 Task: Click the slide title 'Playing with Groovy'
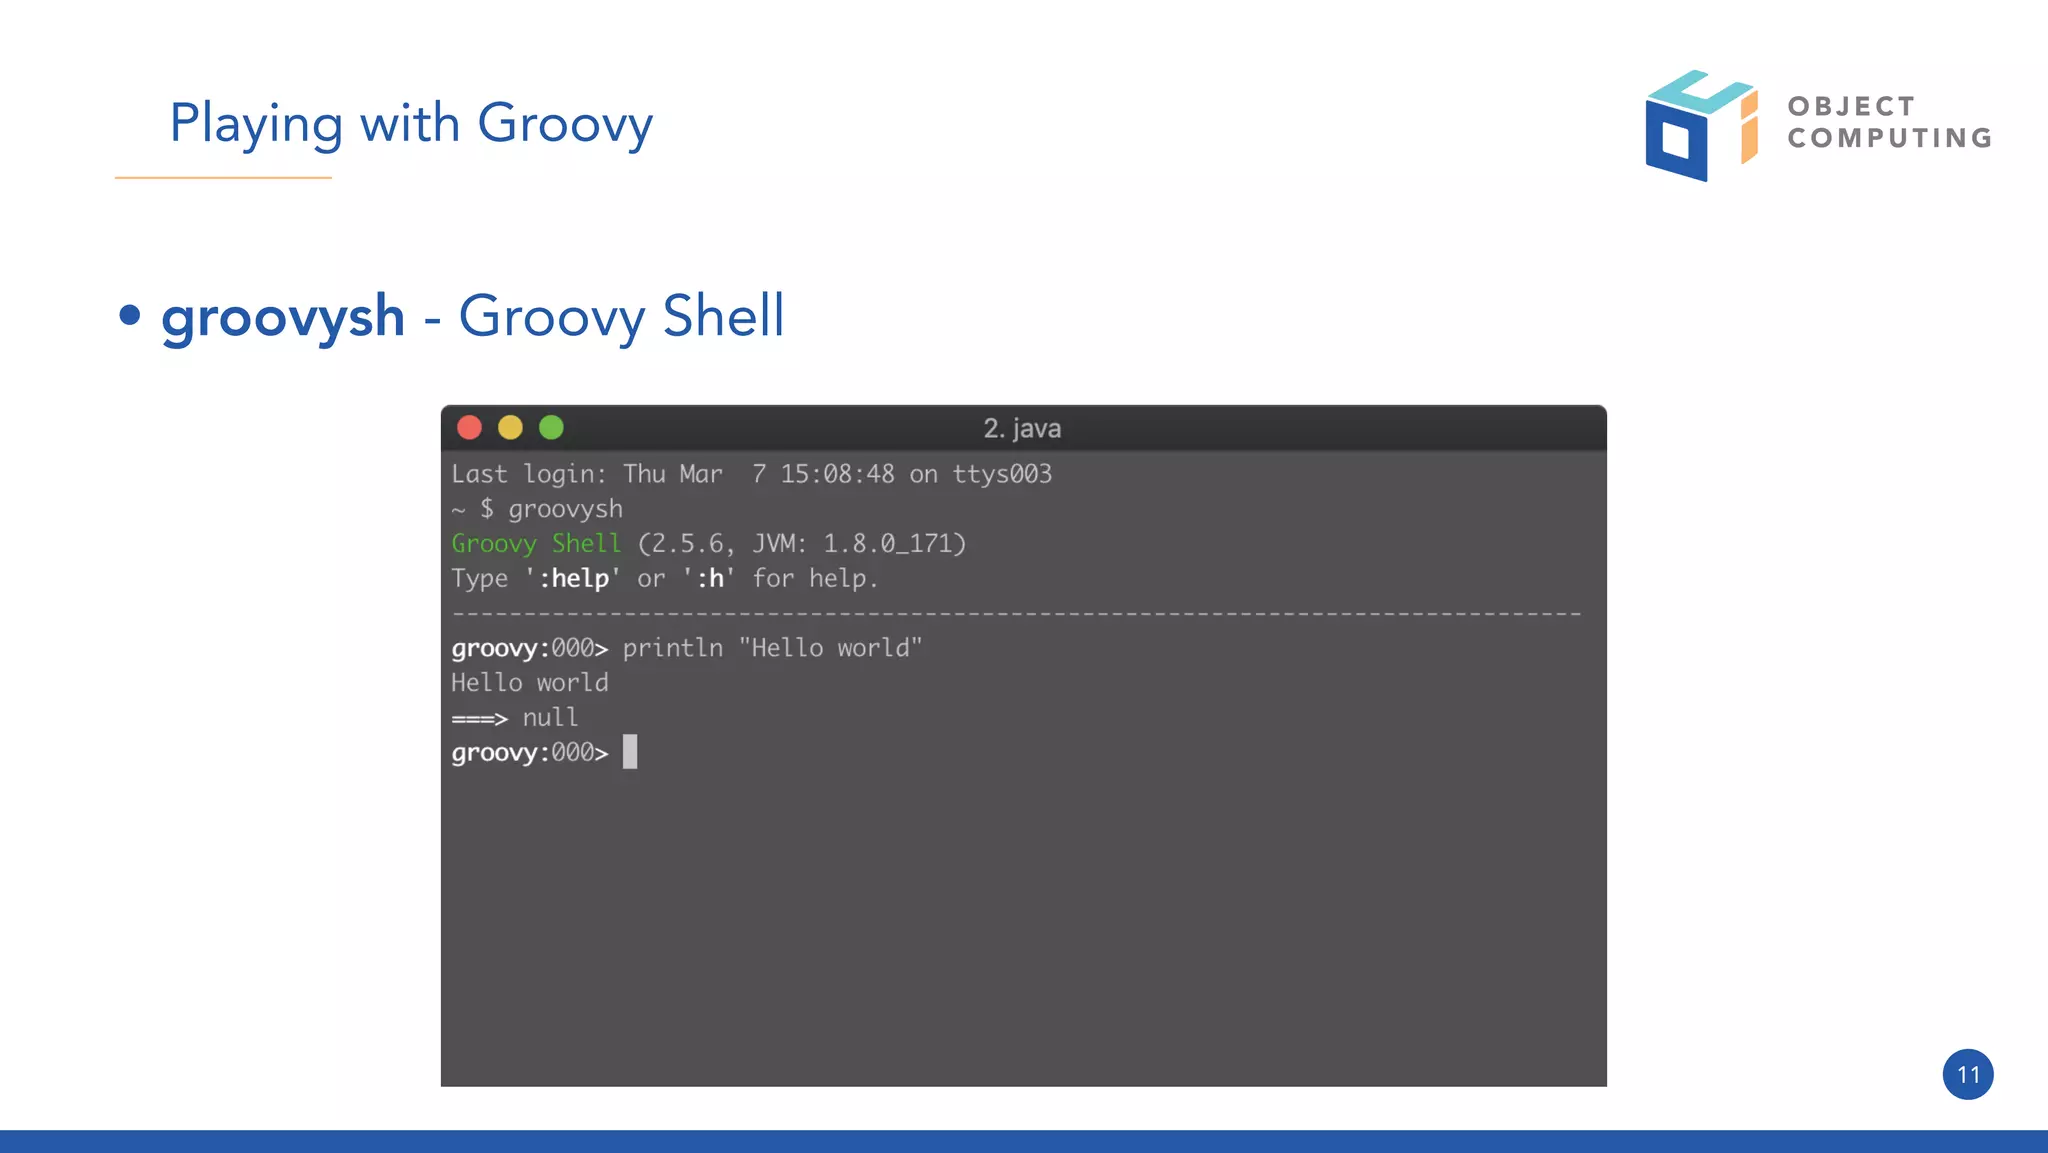411,125
